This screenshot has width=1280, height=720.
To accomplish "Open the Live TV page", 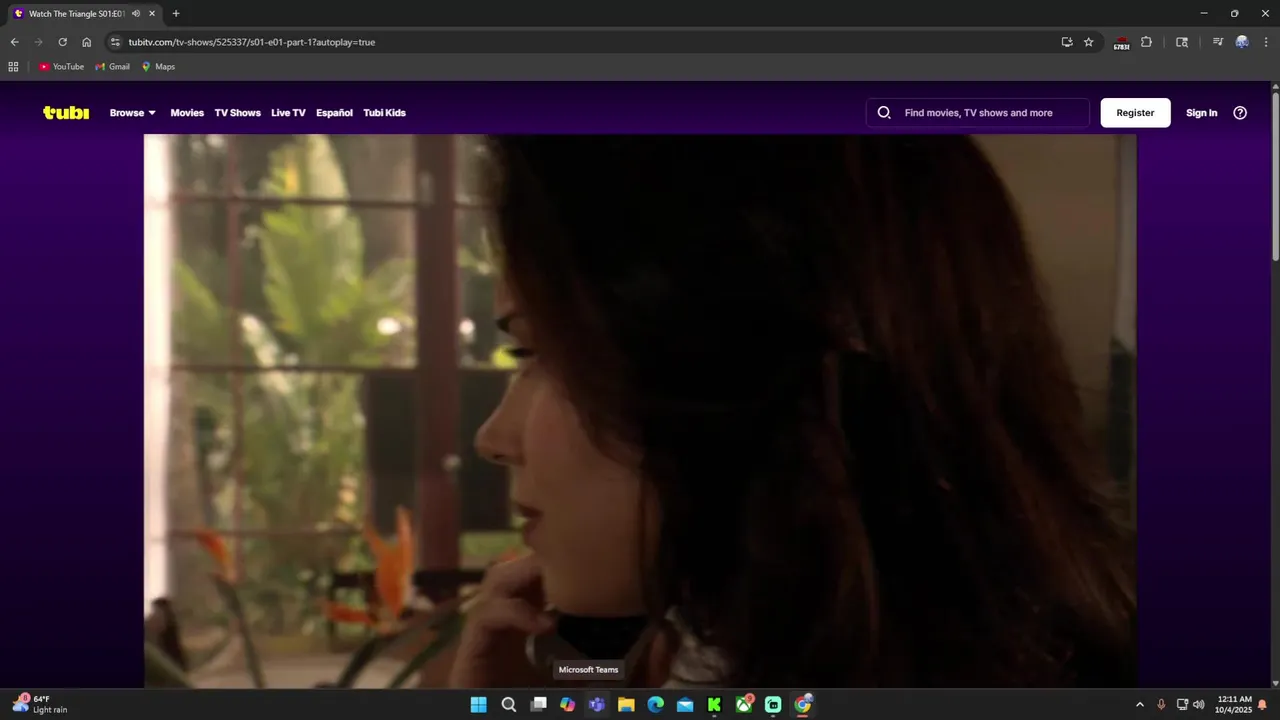I will 288,113.
